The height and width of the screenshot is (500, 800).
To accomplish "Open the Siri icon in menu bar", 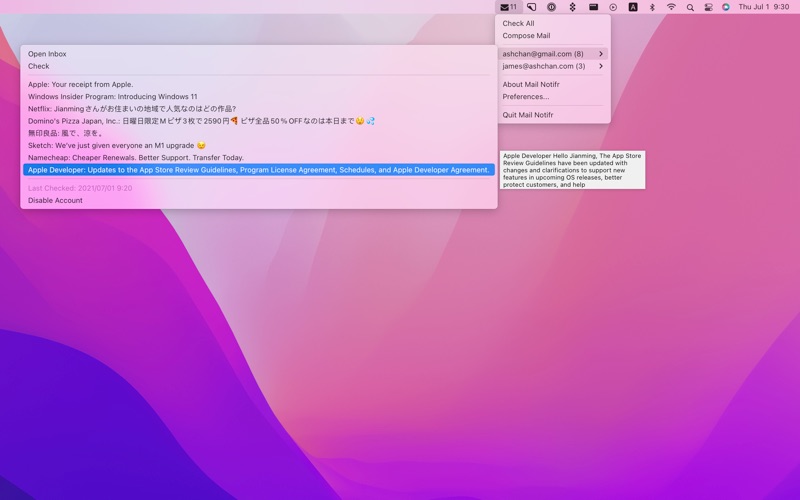I will pos(726,7).
